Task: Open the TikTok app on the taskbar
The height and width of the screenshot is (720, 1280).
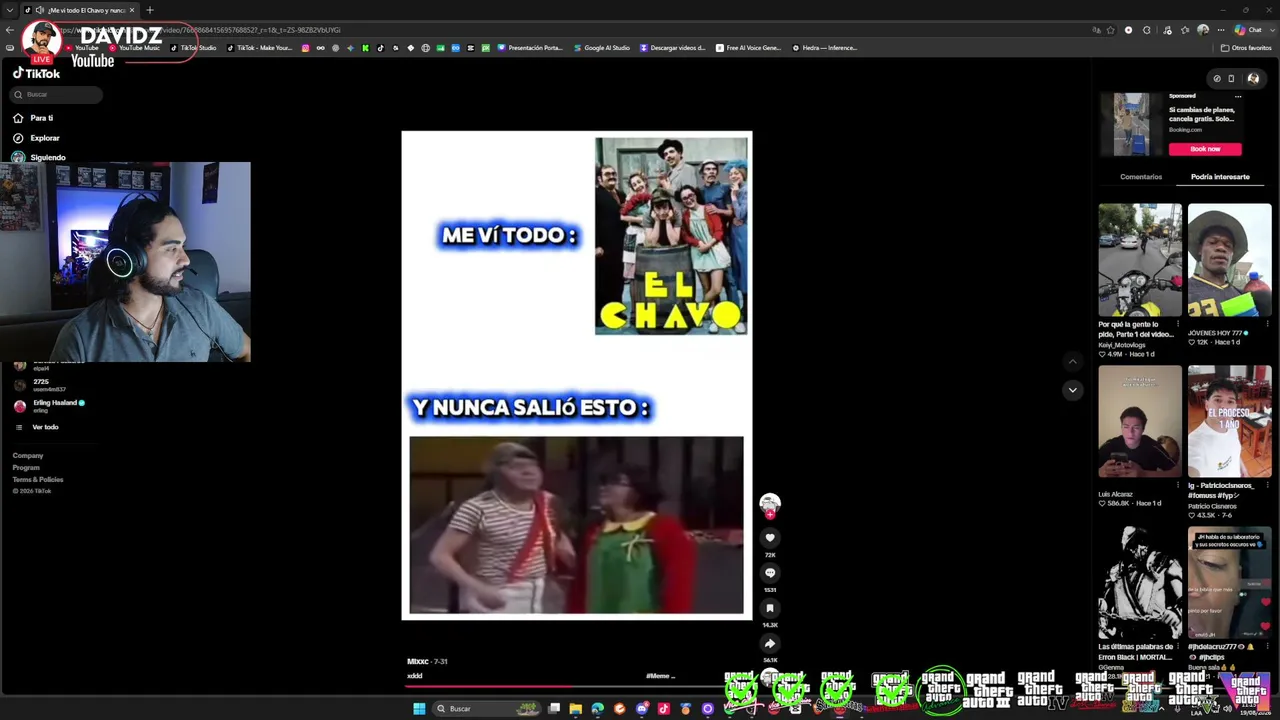Action: (663, 709)
